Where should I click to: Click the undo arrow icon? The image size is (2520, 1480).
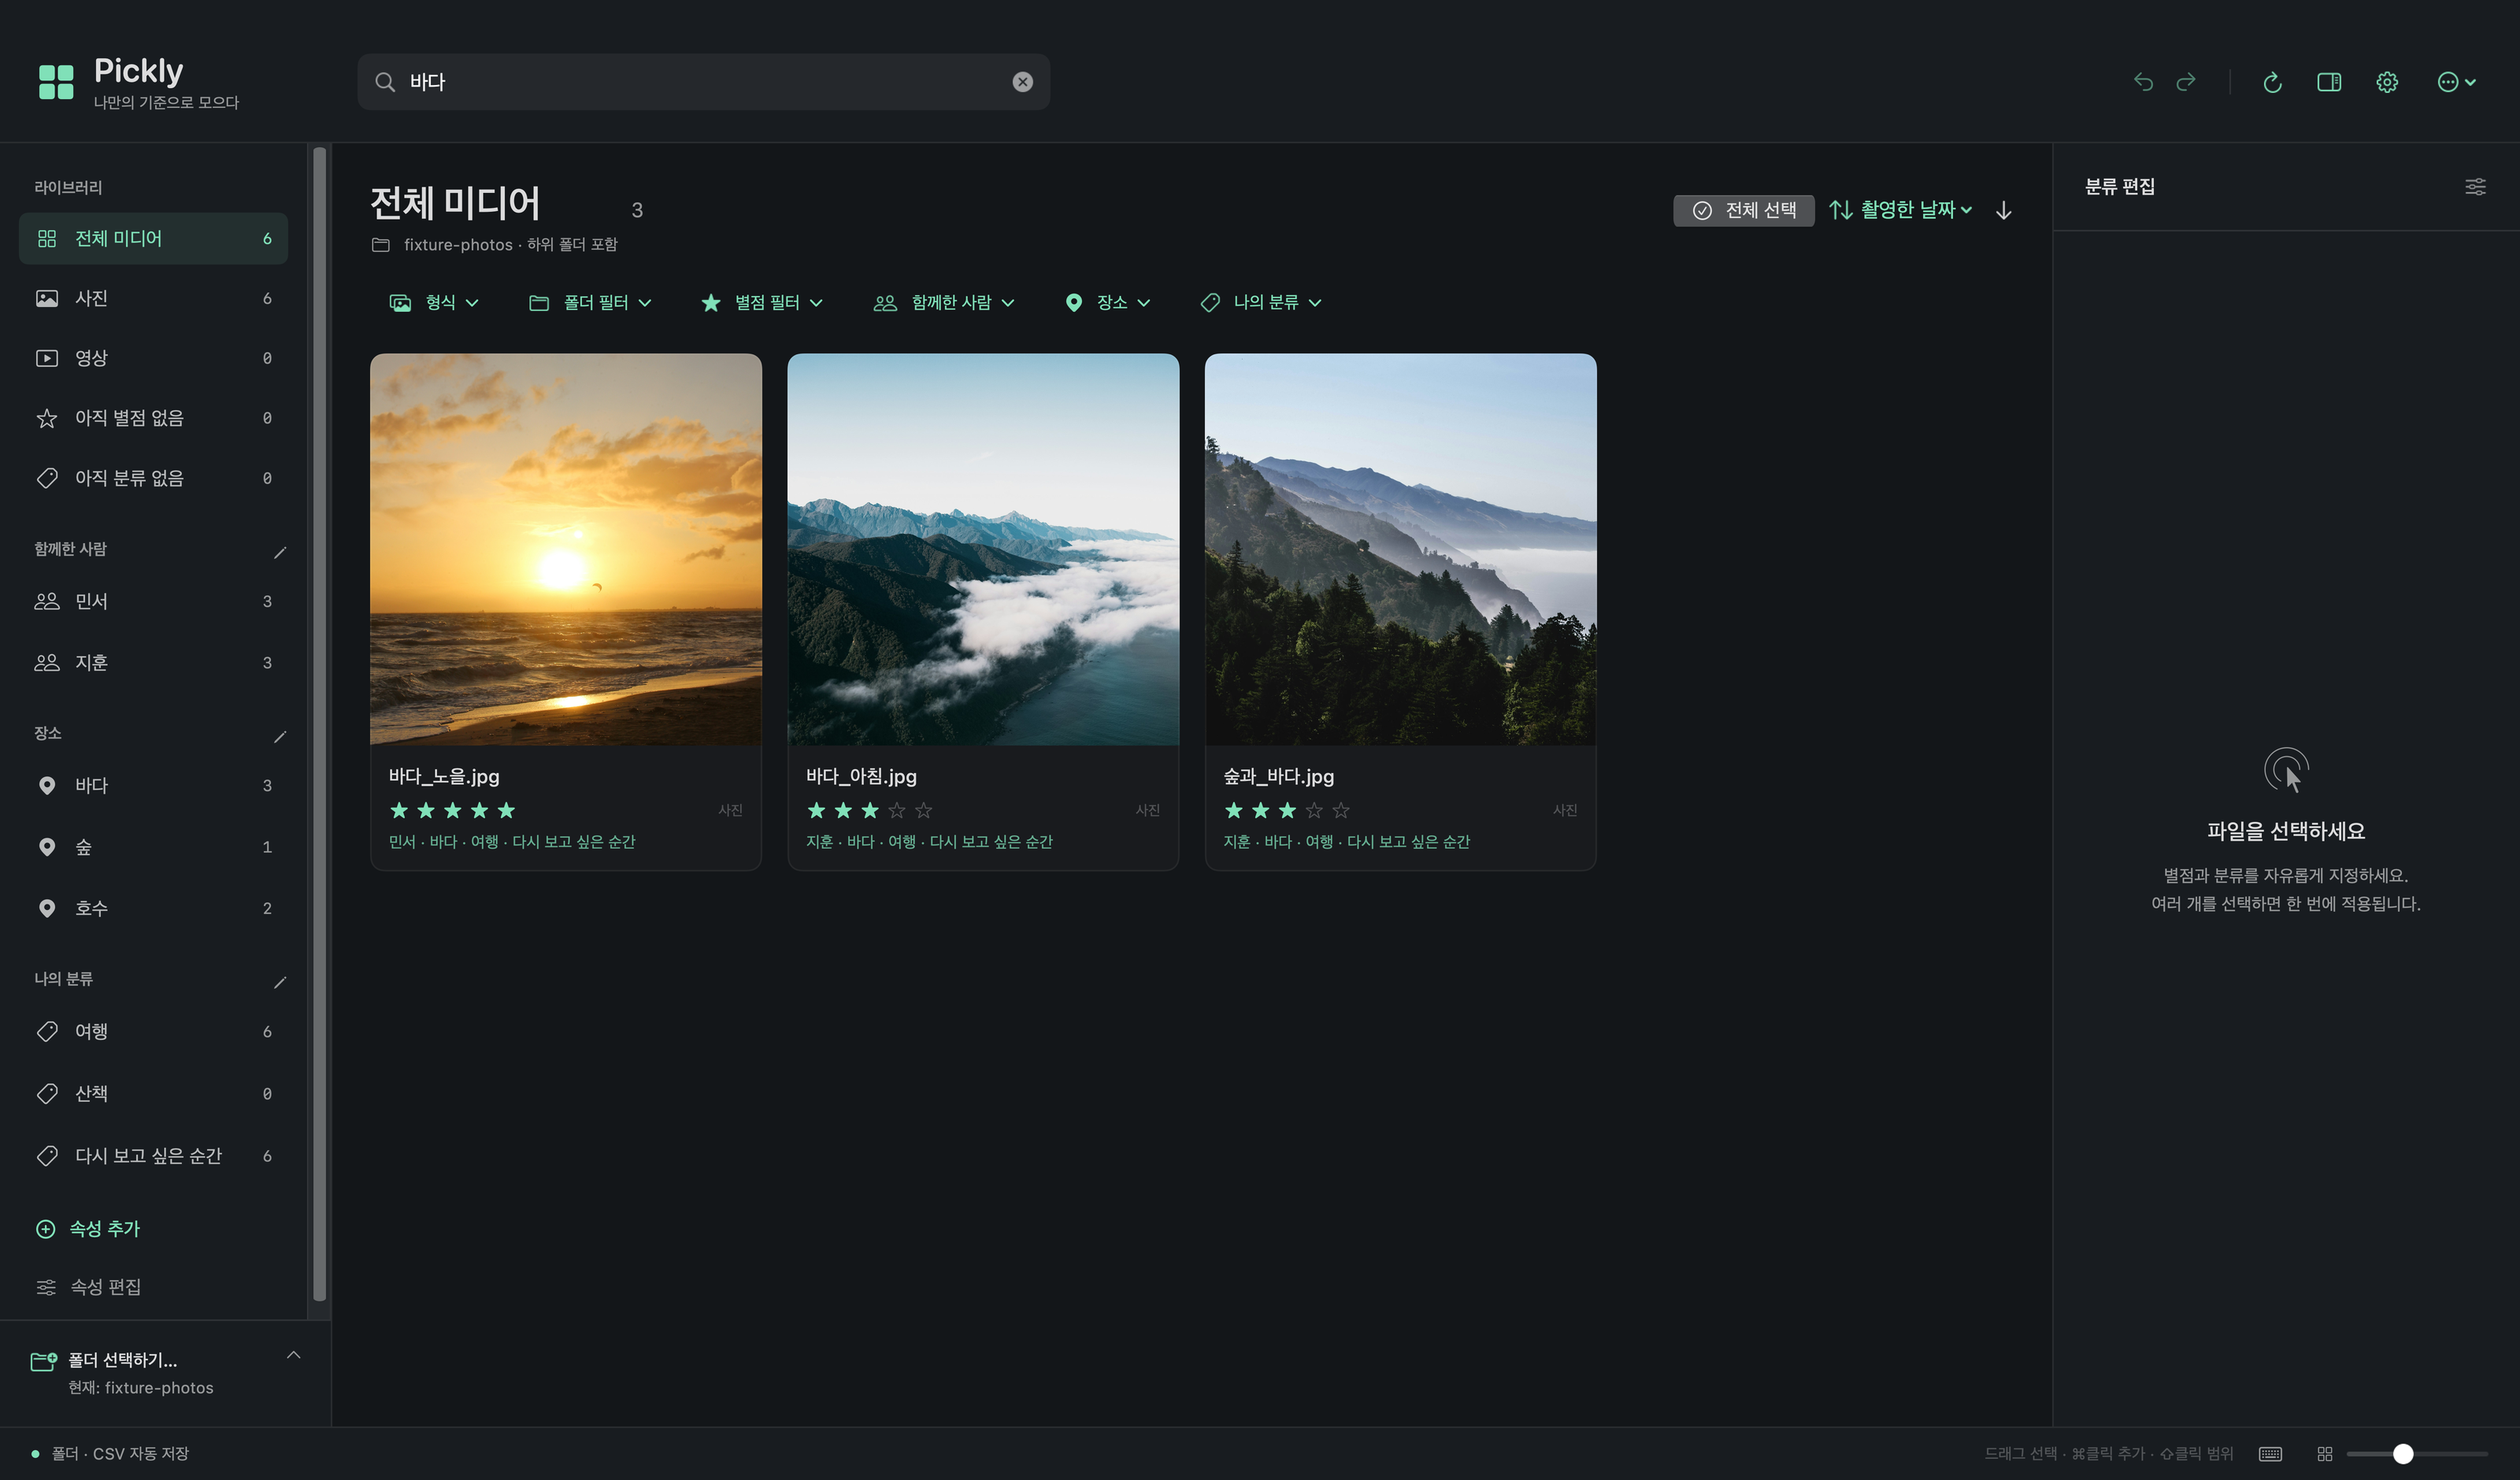tap(2142, 82)
